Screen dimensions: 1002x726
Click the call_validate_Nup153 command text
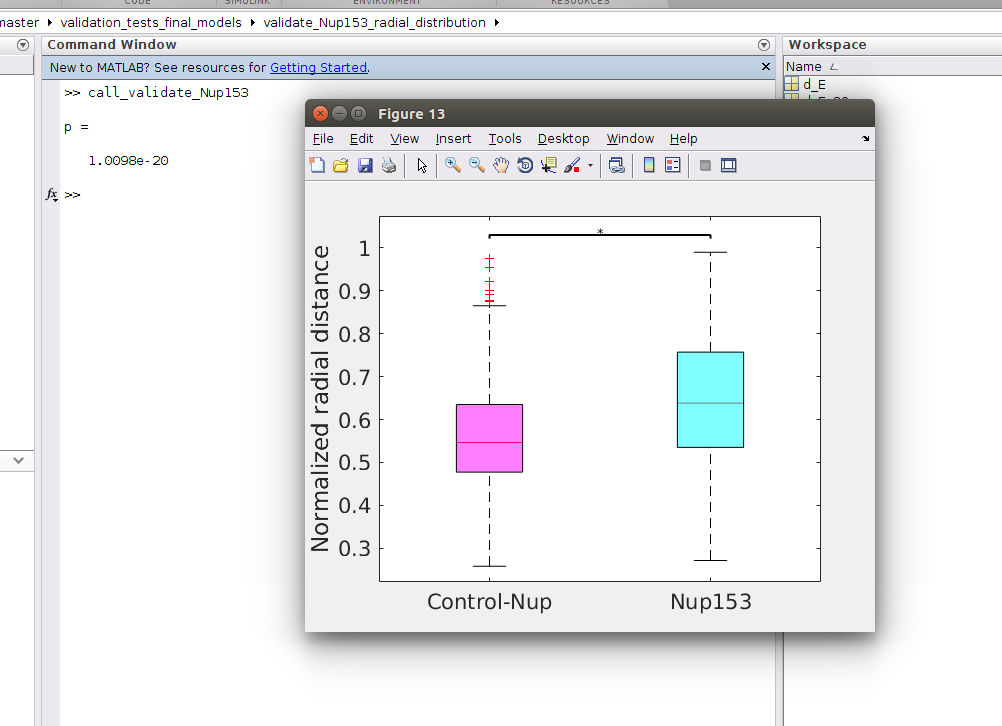click(168, 92)
